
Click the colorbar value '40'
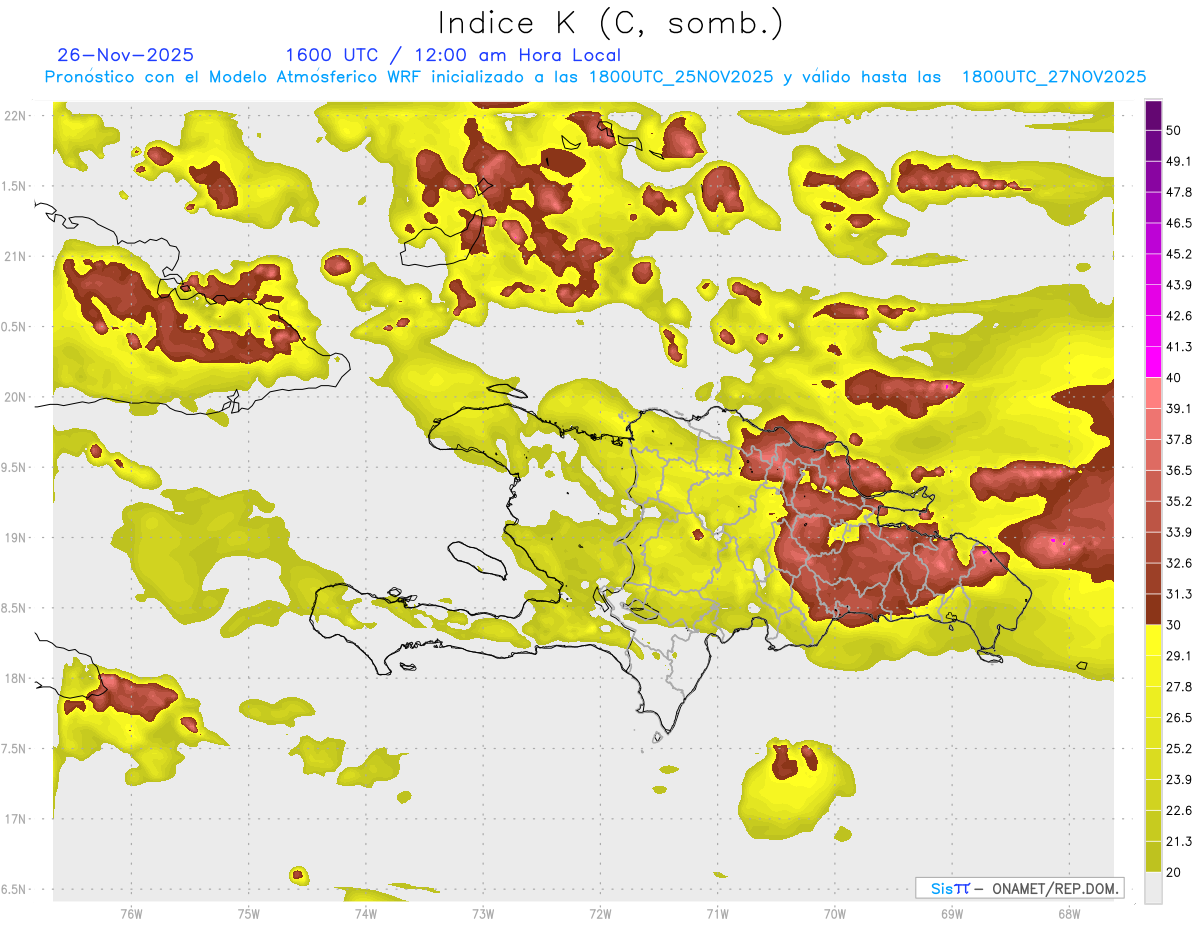[x=1174, y=378]
